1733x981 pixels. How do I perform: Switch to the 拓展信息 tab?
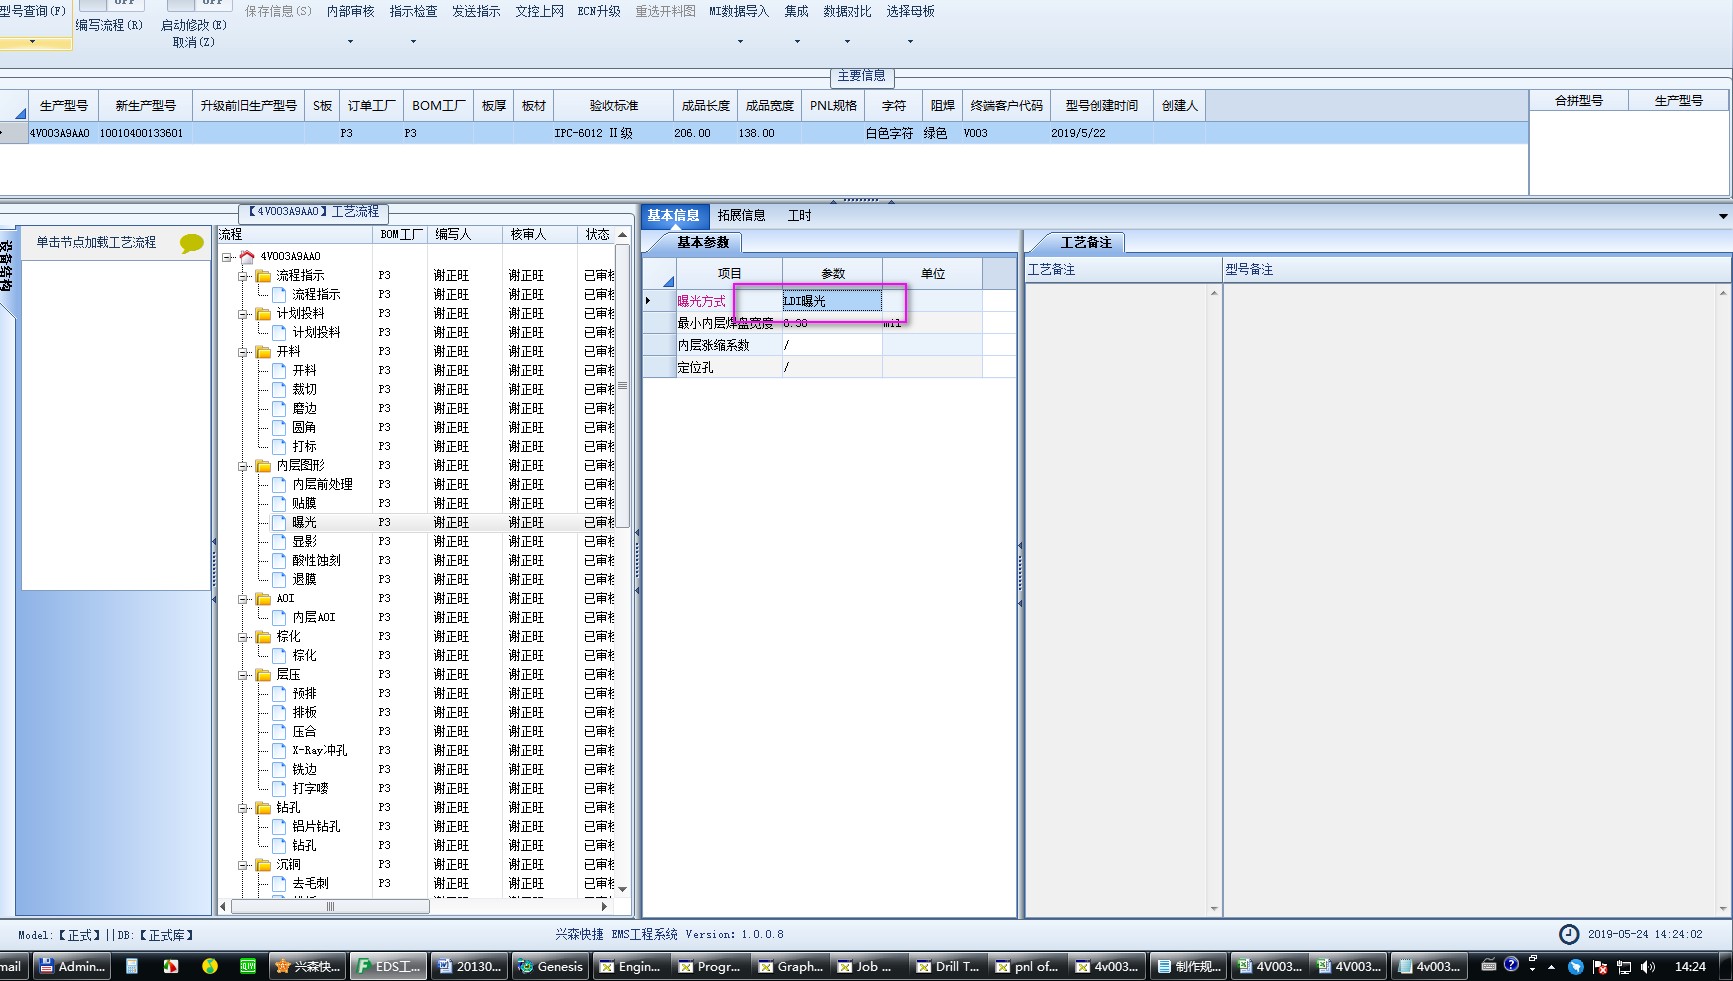pyautogui.click(x=741, y=215)
